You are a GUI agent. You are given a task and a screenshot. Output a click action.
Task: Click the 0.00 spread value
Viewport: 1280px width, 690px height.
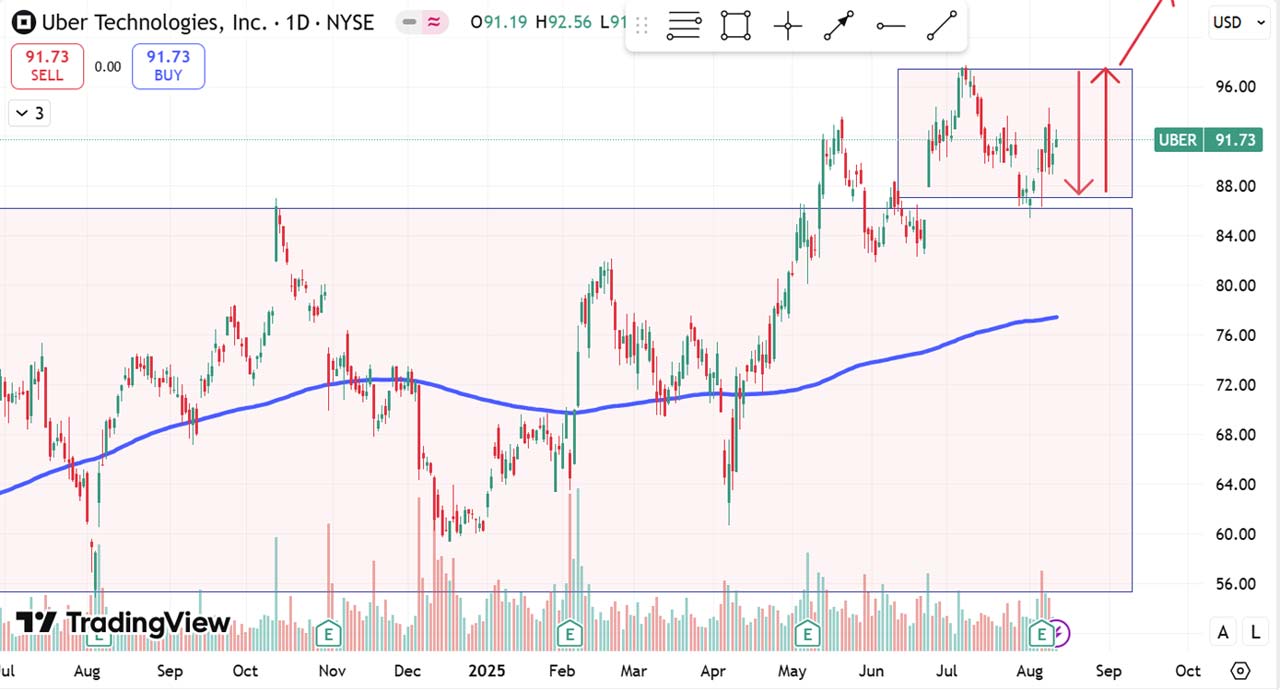coord(108,67)
